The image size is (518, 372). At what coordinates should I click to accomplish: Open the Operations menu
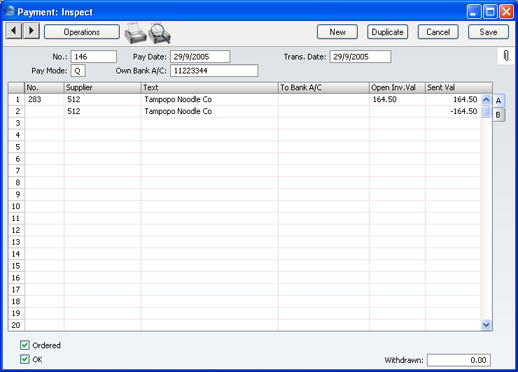82,32
